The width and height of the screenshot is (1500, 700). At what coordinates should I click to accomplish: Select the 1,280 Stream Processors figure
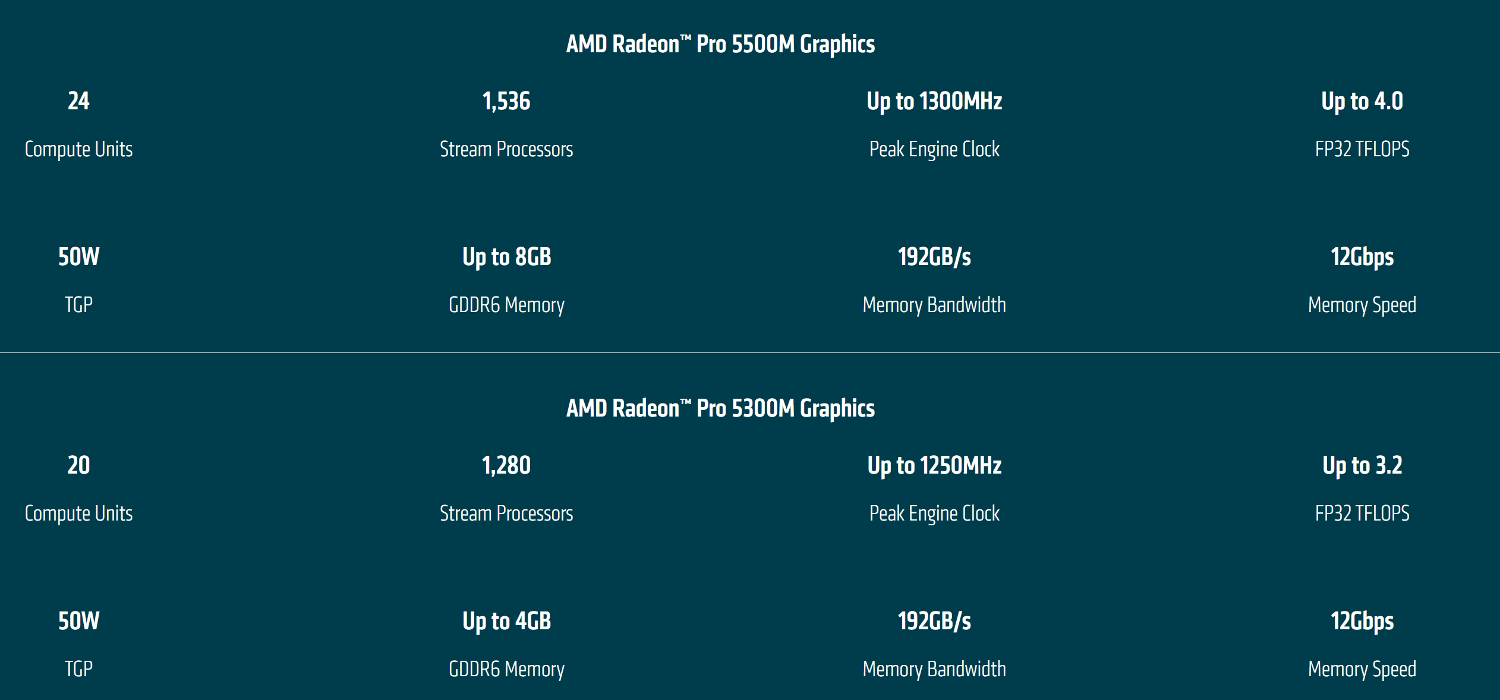(506, 465)
